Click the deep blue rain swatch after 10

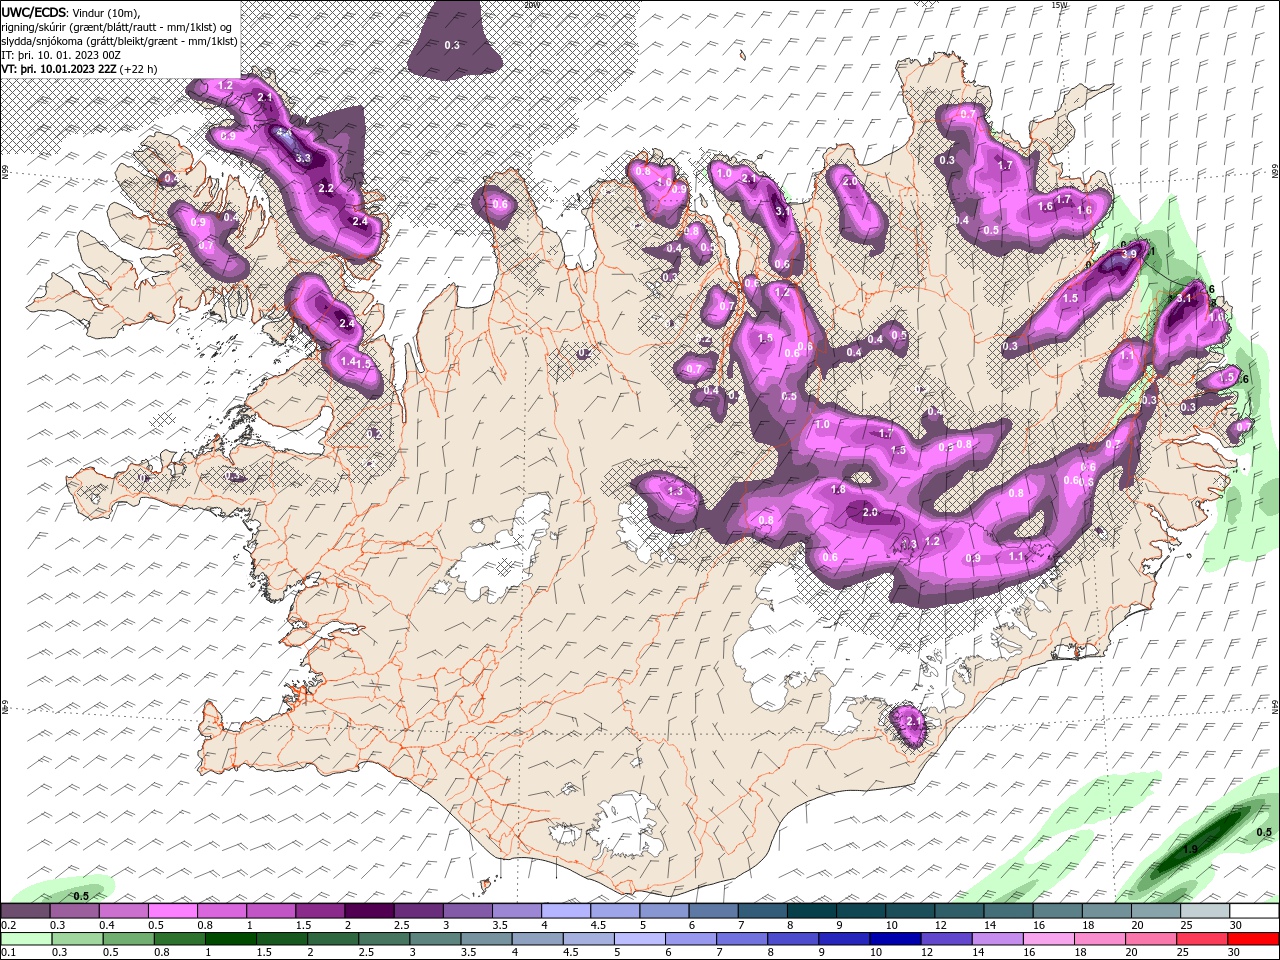click(x=895, y=939)
